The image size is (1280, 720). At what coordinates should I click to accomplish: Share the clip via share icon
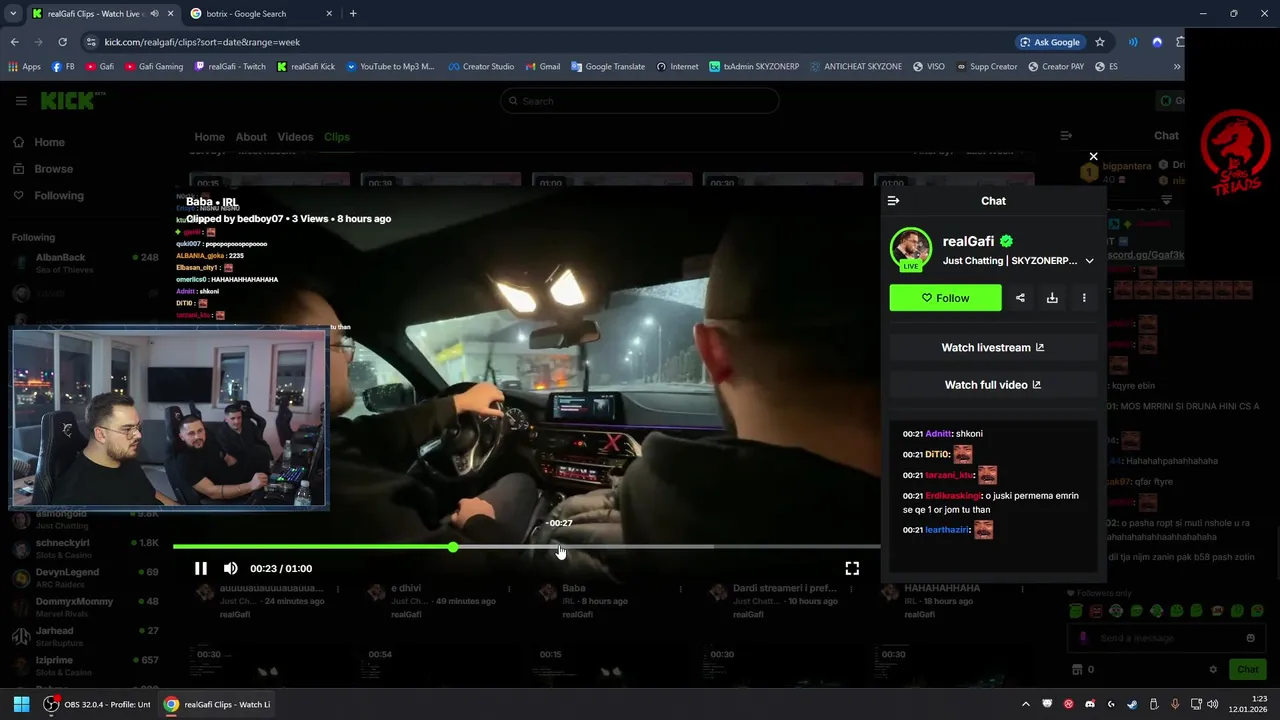tap(1020, 298)
